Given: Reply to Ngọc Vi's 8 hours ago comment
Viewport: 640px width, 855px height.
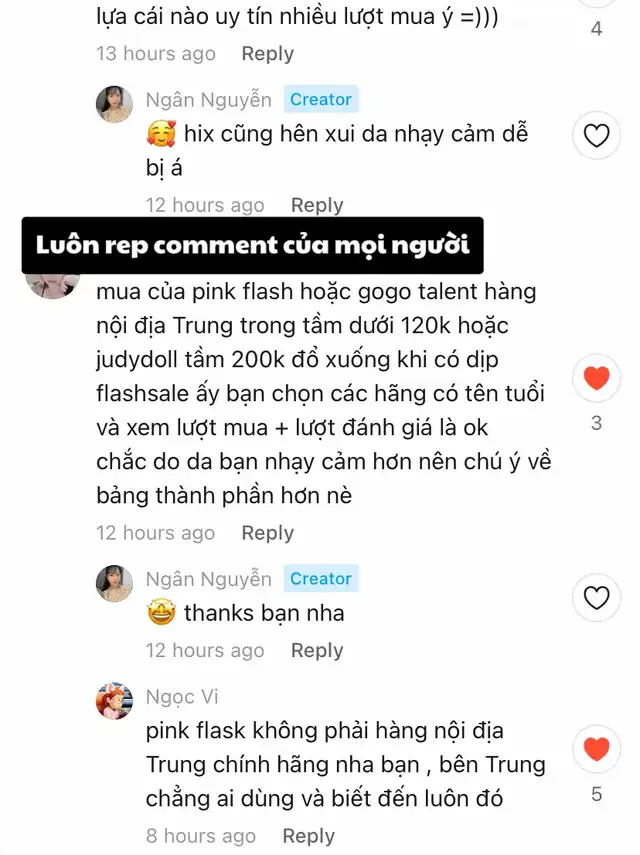Looking at the screenshot, I should [309, 836].
